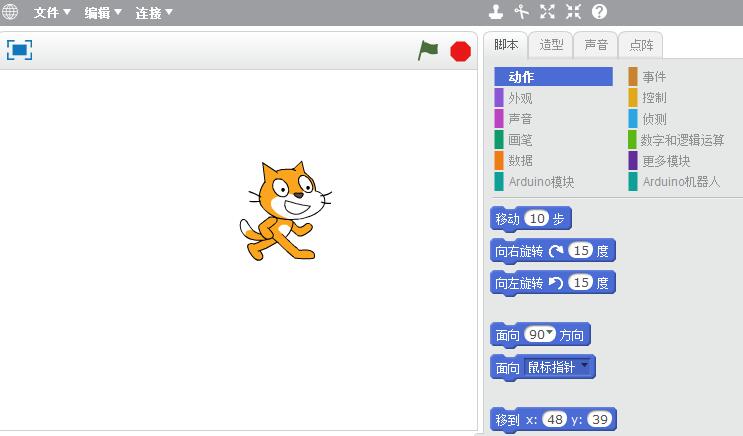Screen dimensions: 743x436
Task: Select the grow sprite tool
Action: pos(547,12)
